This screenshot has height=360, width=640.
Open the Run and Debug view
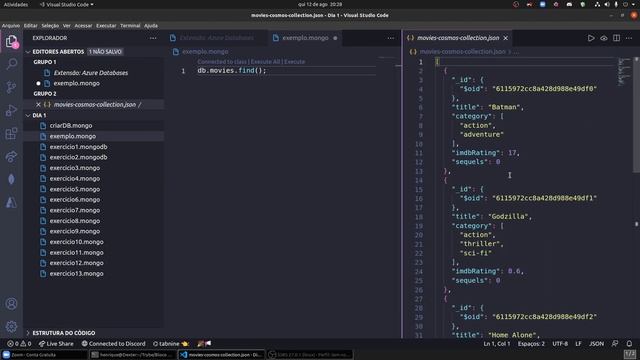(x=11, y=110)
